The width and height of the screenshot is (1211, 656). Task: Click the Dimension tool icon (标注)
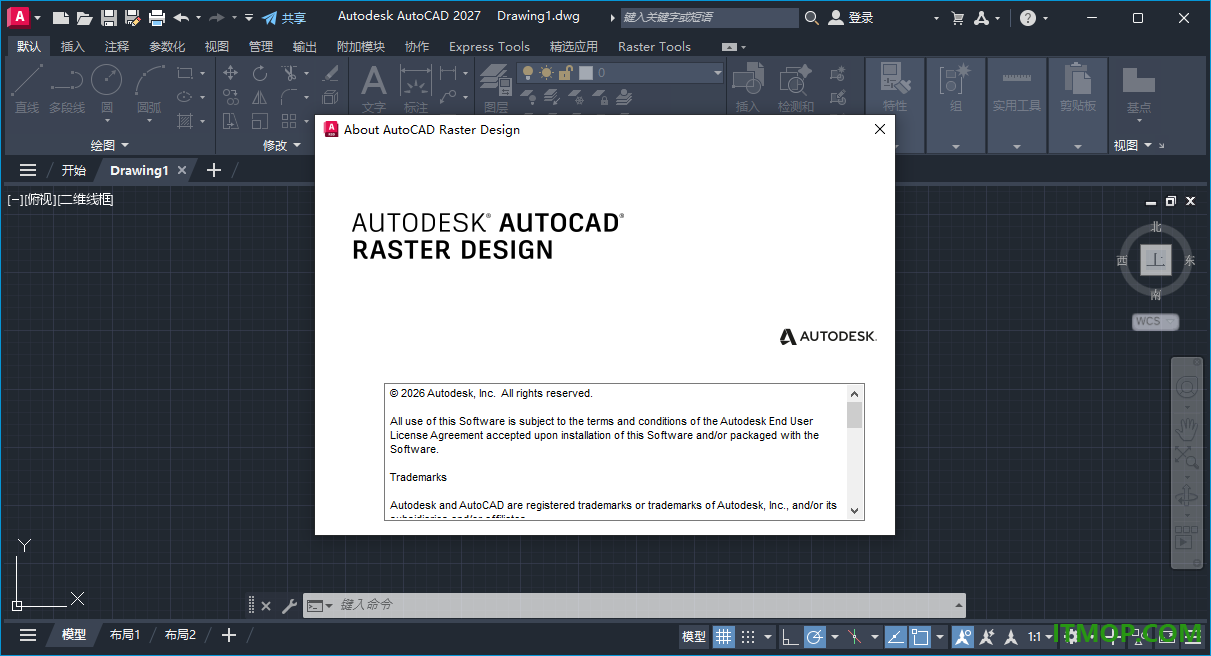coord(415,80)
